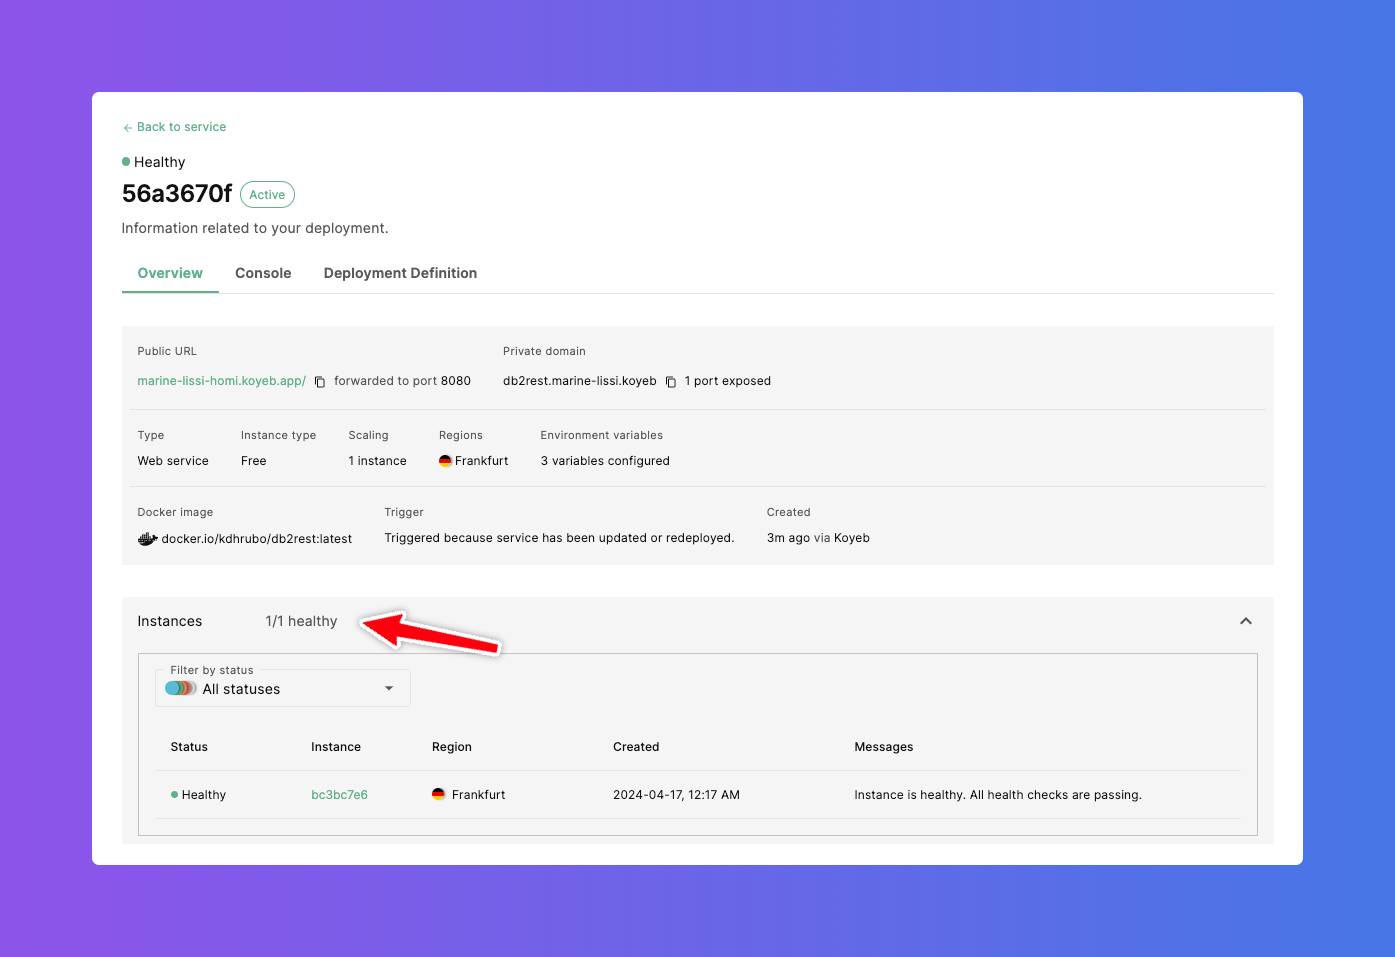Open the Deployment Definition tab
This screenshot has width=1395, height=957.
tap(400, 273)
